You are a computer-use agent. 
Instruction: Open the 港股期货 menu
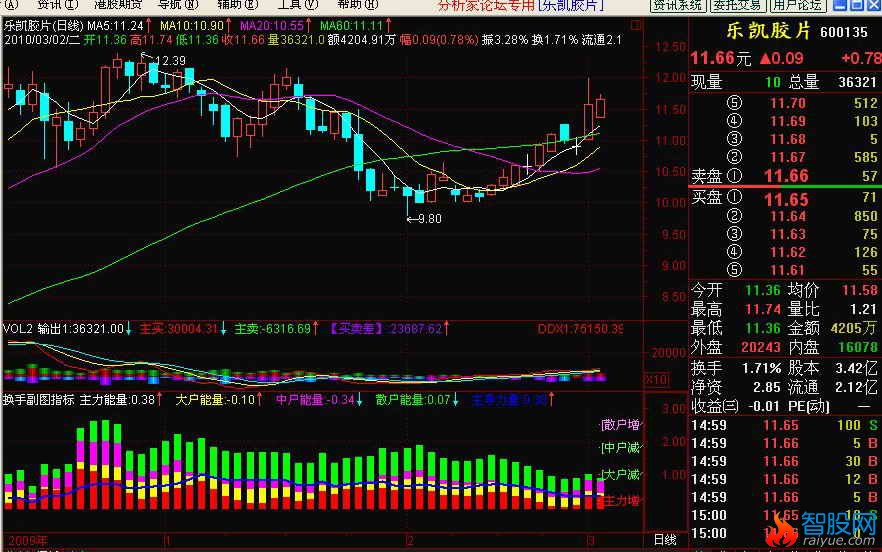pyautogui.click(x=117, y=5)
